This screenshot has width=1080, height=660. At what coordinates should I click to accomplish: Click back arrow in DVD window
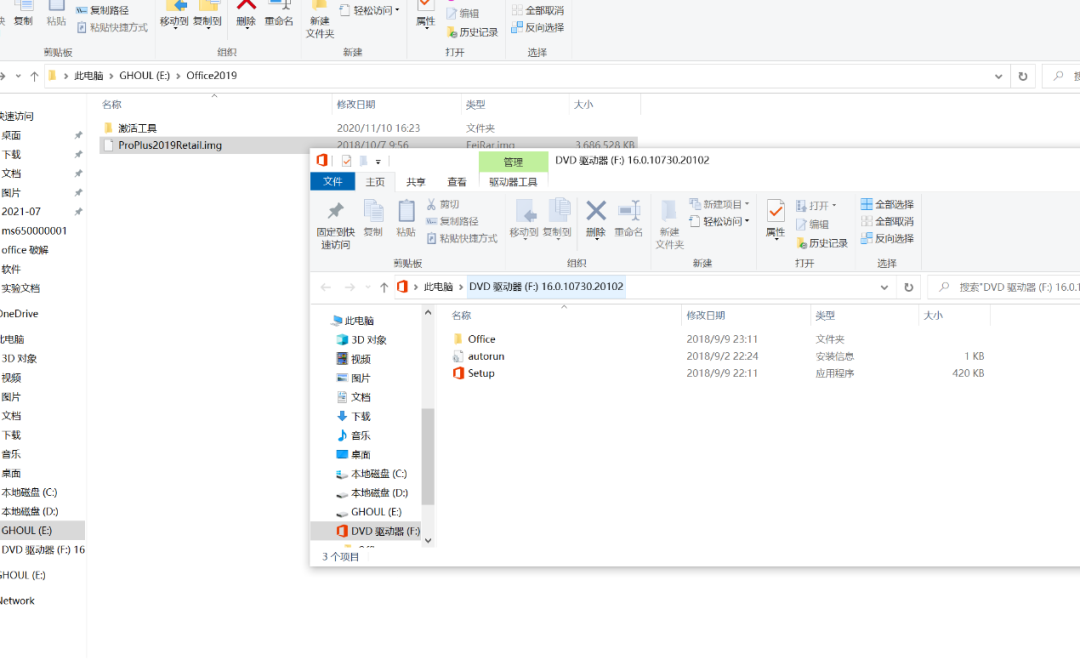coord(326,287)
